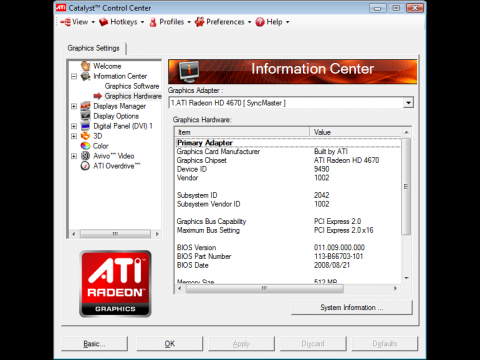
Task: Click the Digital Panel (DVI) 1 icon
Action: (x=86, y=126)
